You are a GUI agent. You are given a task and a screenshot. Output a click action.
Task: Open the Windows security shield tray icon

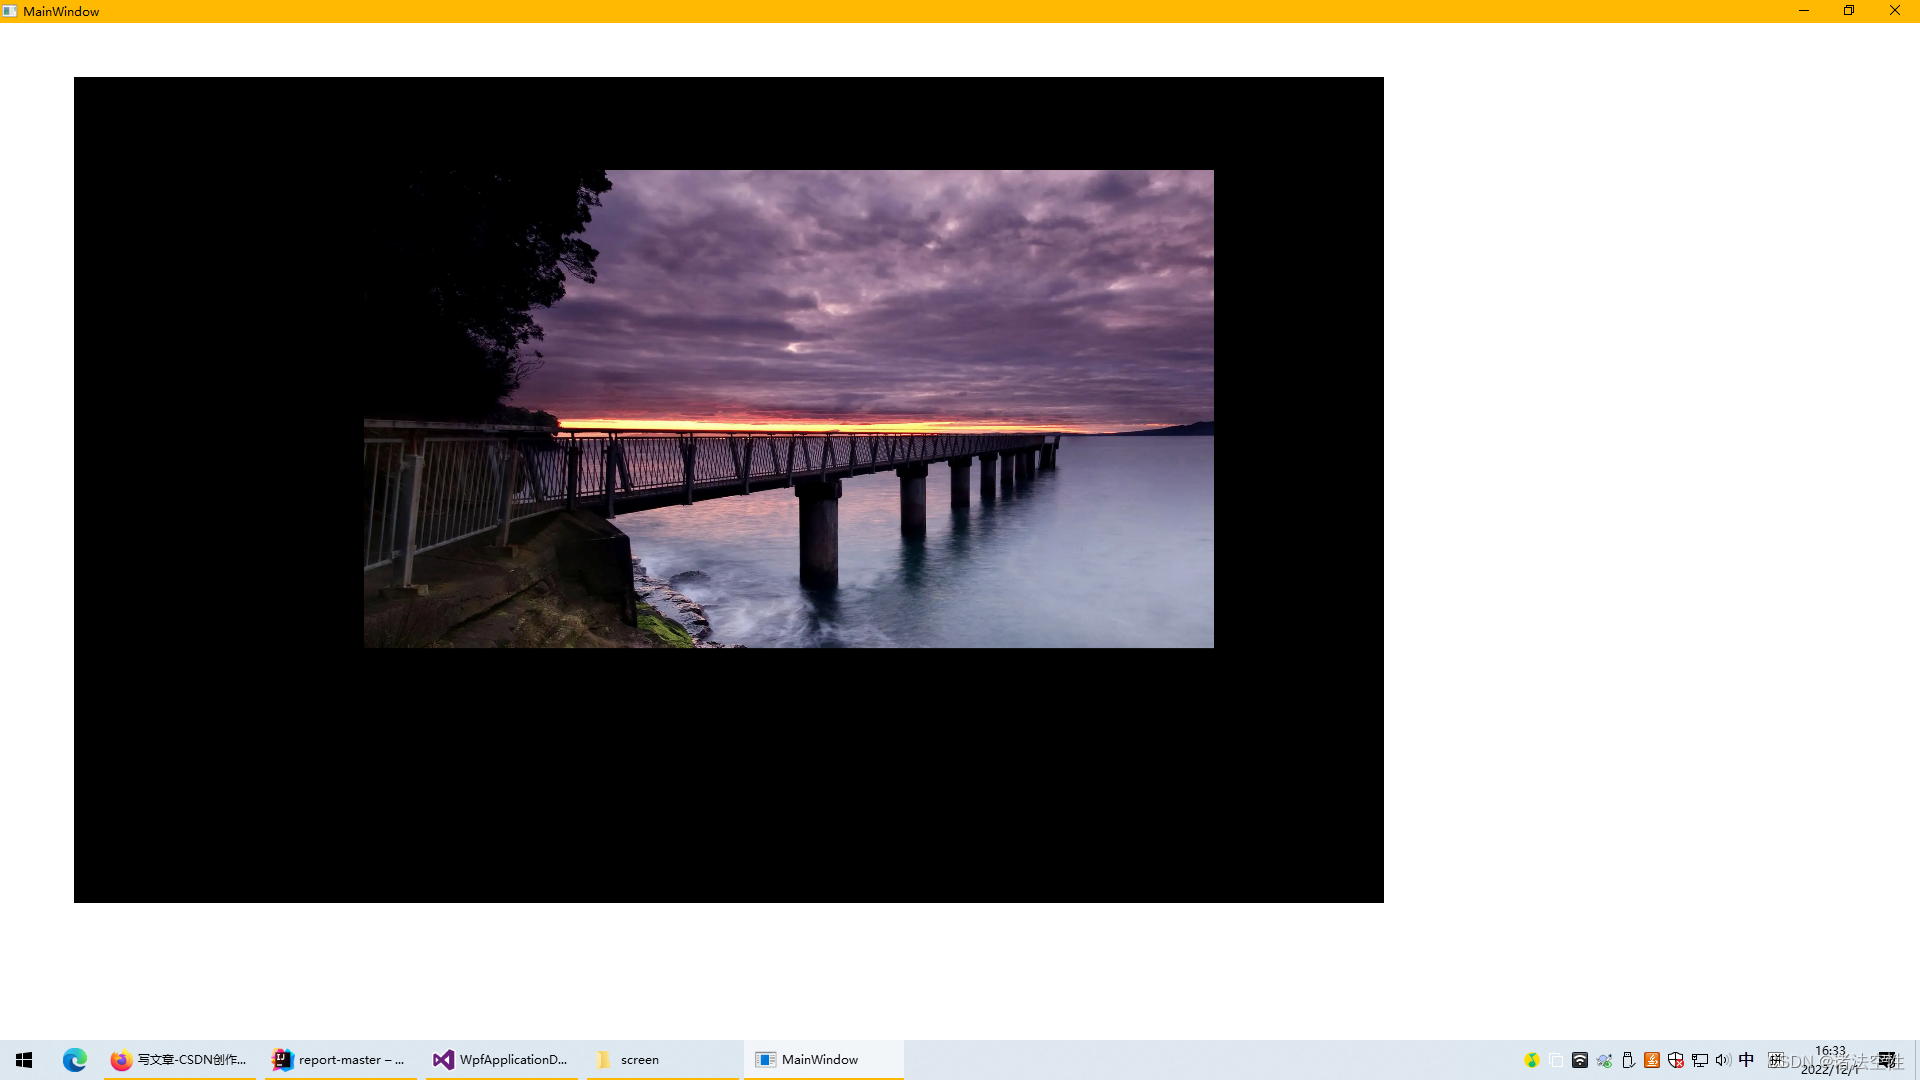click(1677, 1059)
